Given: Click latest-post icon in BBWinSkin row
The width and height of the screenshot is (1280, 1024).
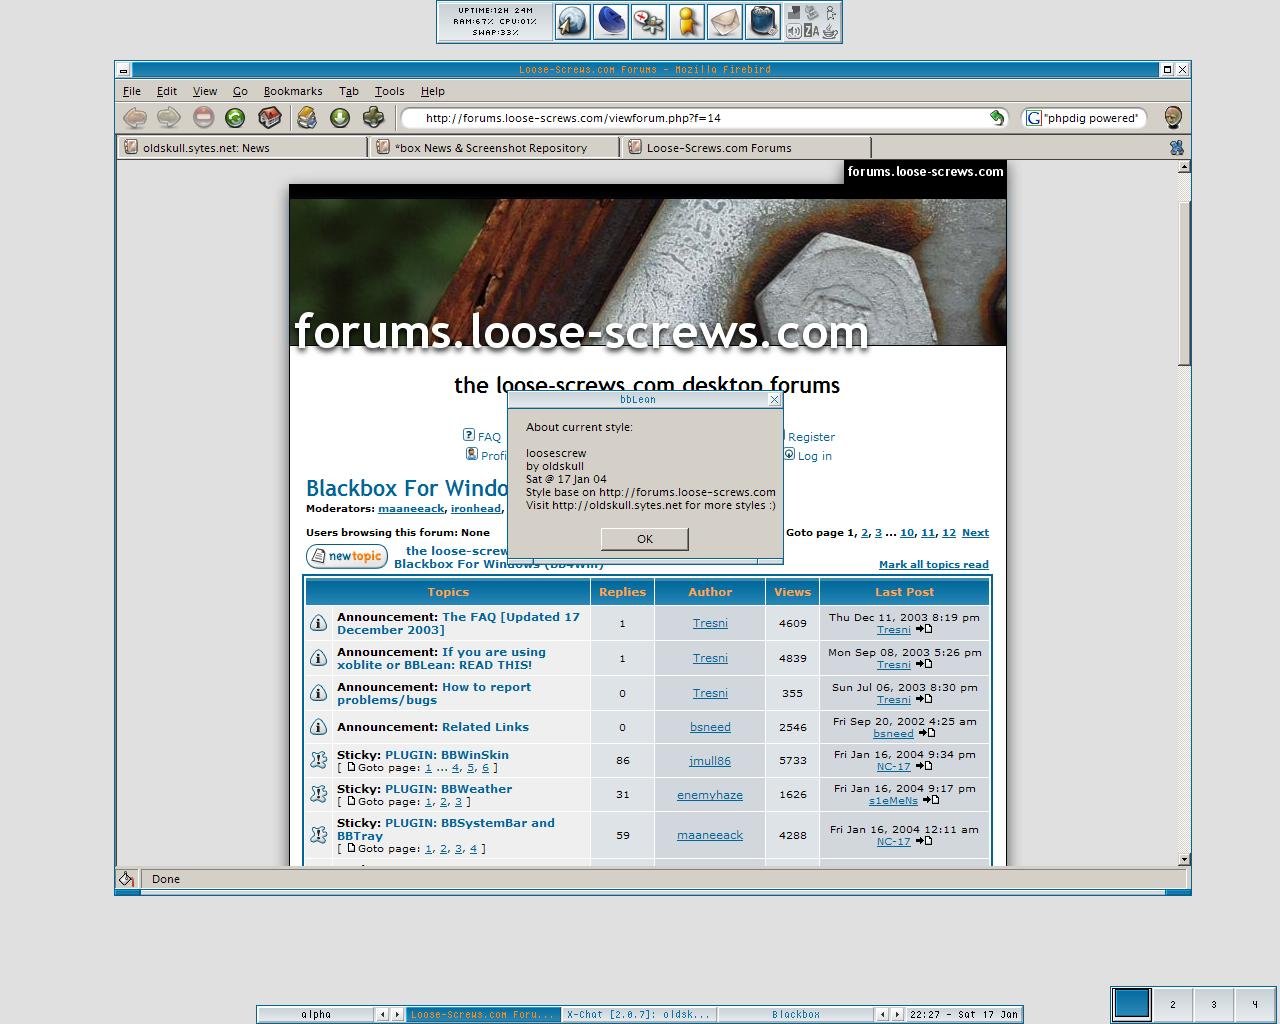Looking at the screenshot, I should (923, 766).
